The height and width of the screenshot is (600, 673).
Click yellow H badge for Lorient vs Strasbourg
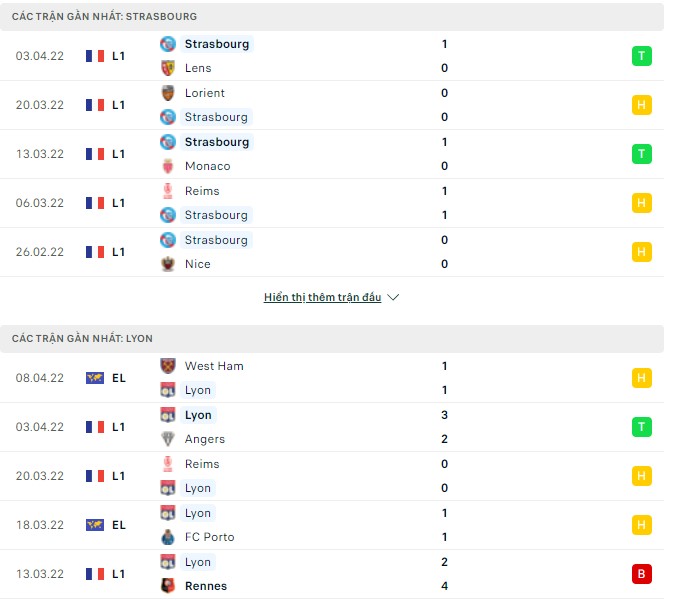[x=641, y=105]
